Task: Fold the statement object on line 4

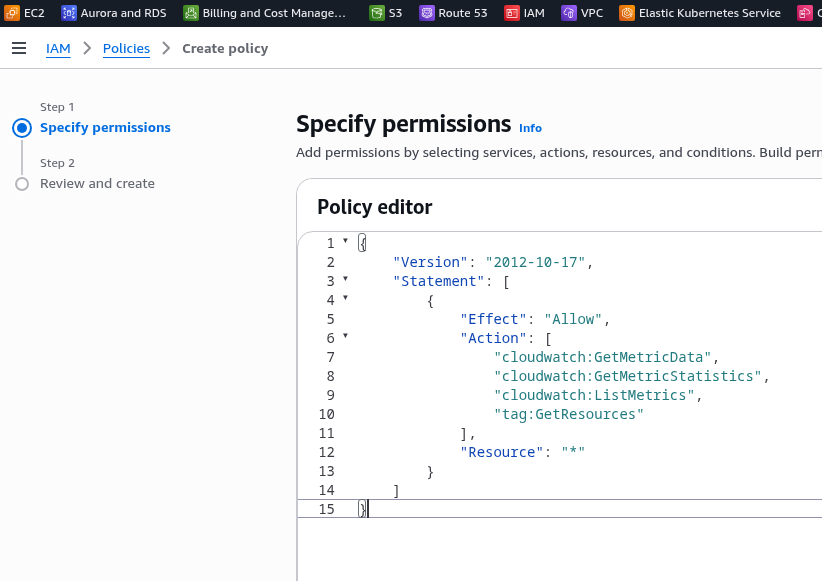Action: coord(346,298)
